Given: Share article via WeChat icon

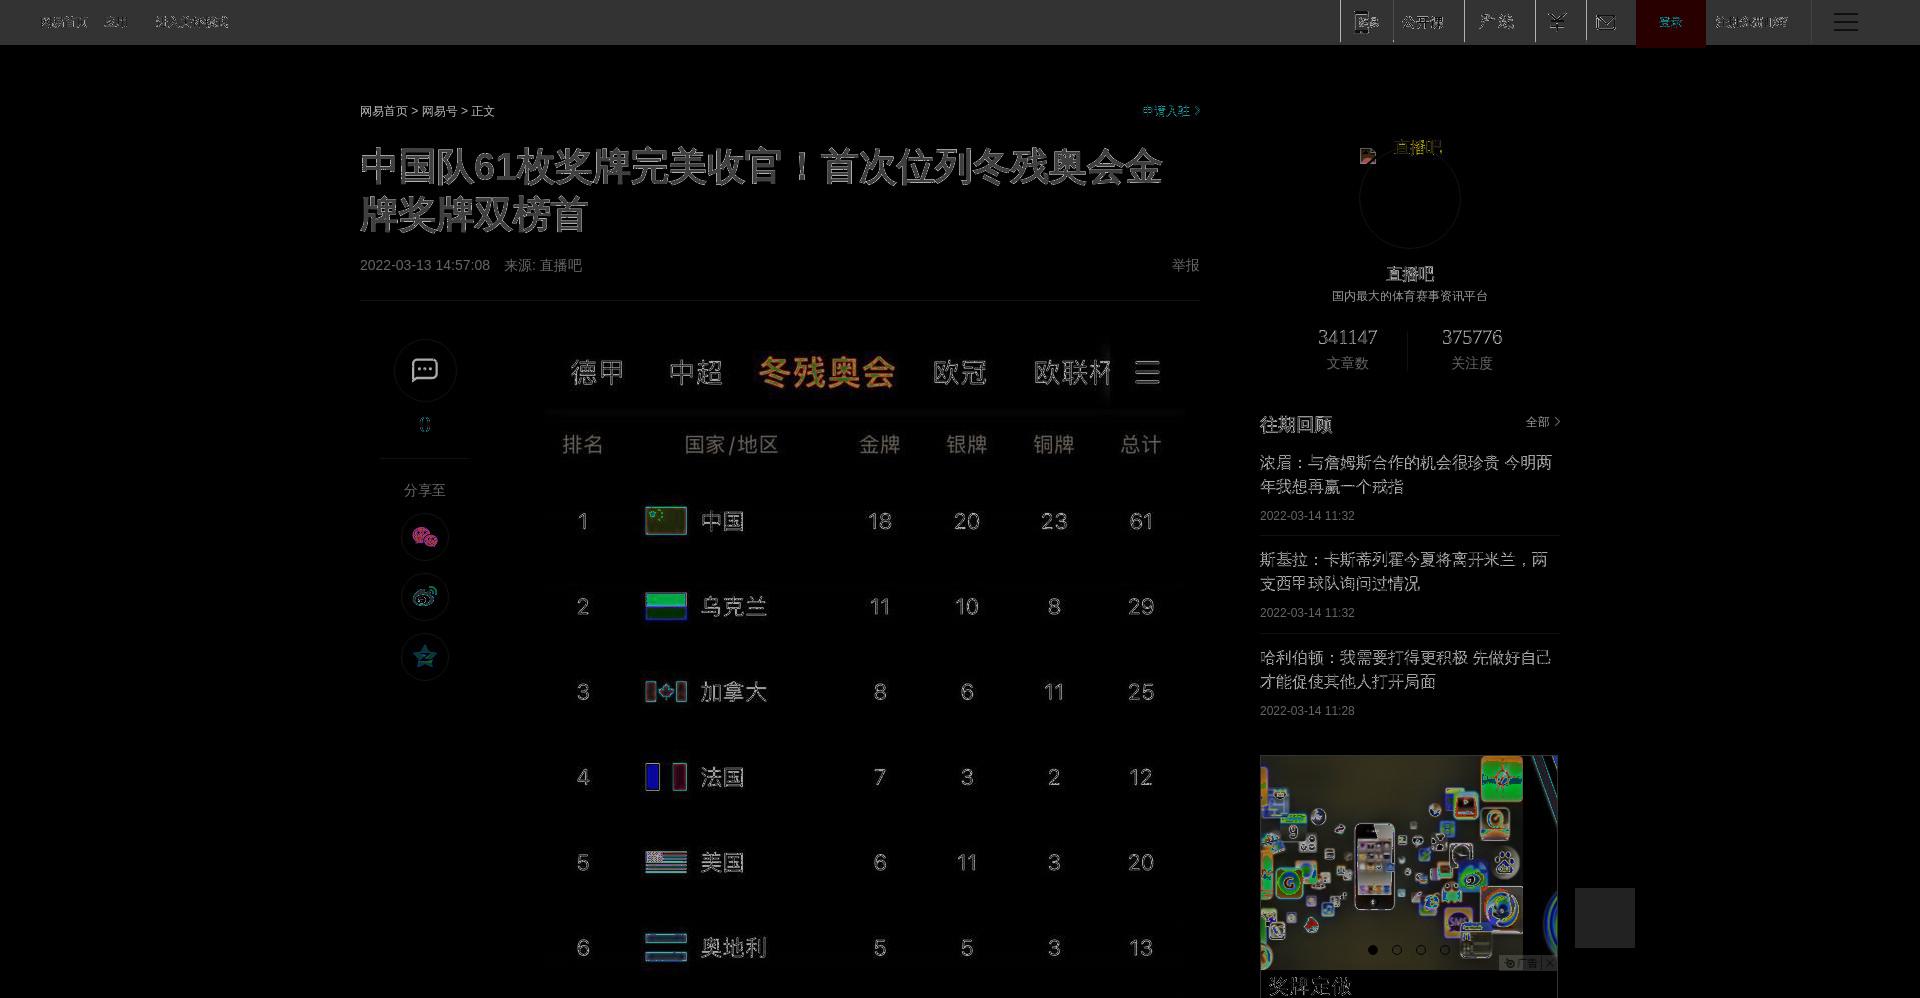Looking at the screenshot, I should point(425,537).
